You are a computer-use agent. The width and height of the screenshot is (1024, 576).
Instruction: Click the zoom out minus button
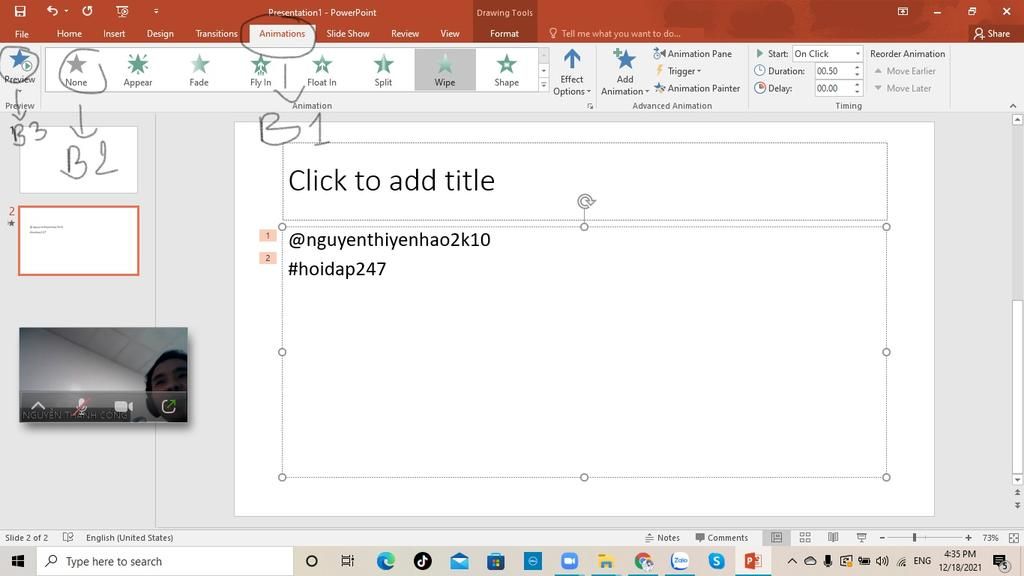coord(882,537)
